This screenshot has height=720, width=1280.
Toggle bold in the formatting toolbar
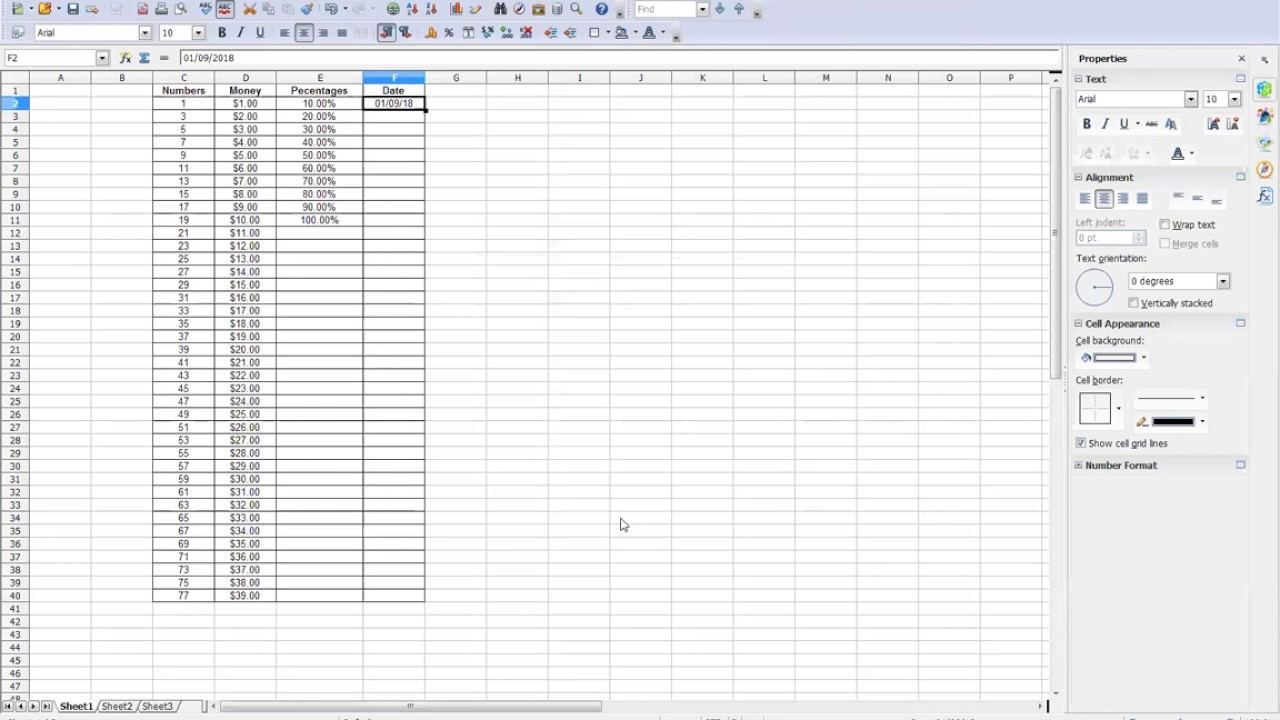click(x=222, y=33)
